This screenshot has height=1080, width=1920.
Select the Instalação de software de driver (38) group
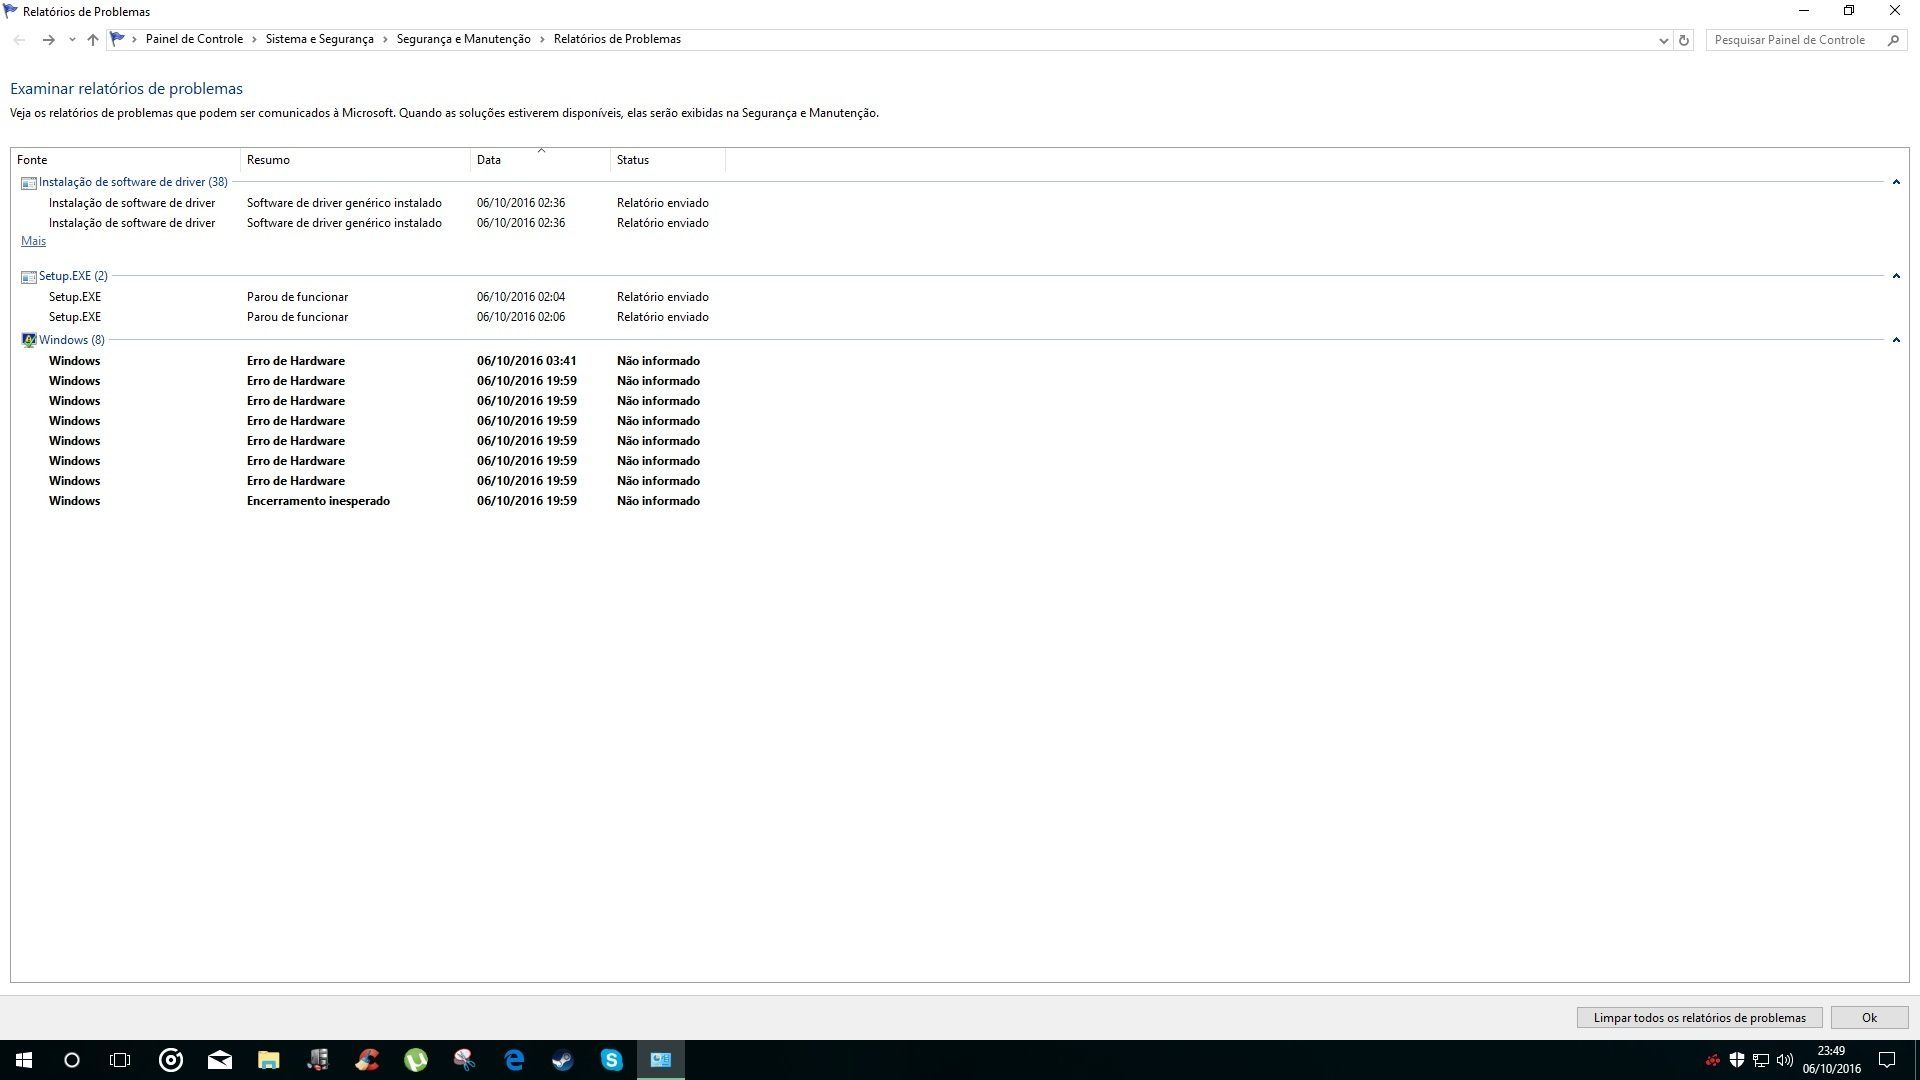[x=133, y=182]
